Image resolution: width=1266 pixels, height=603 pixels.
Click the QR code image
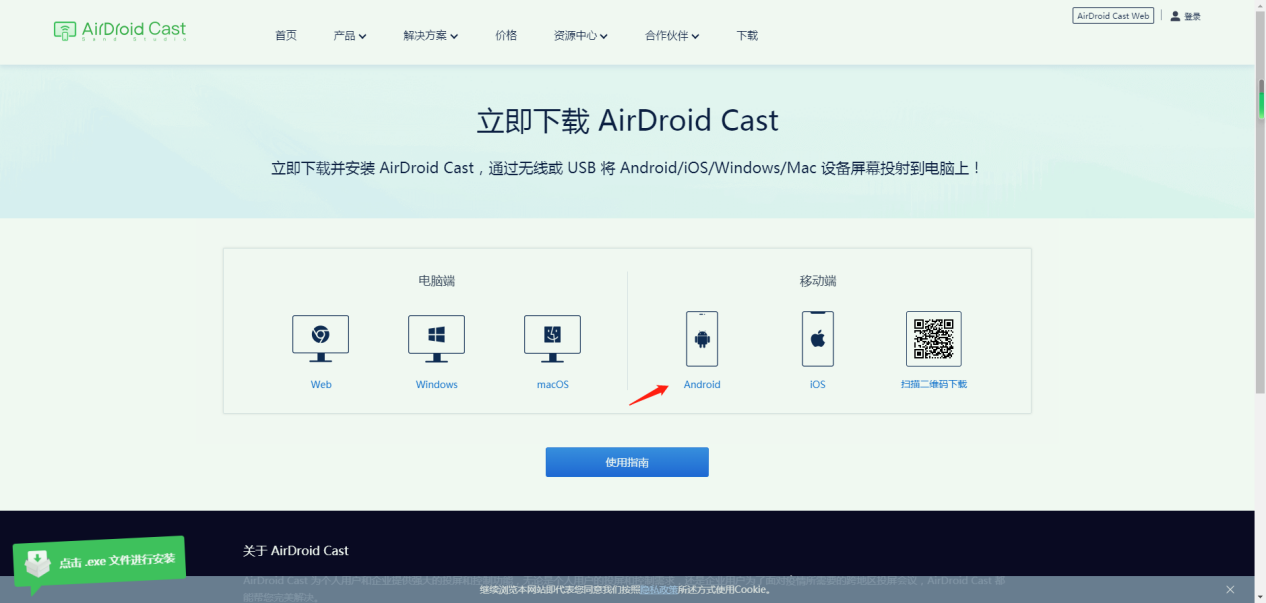[x=934, y=339]
